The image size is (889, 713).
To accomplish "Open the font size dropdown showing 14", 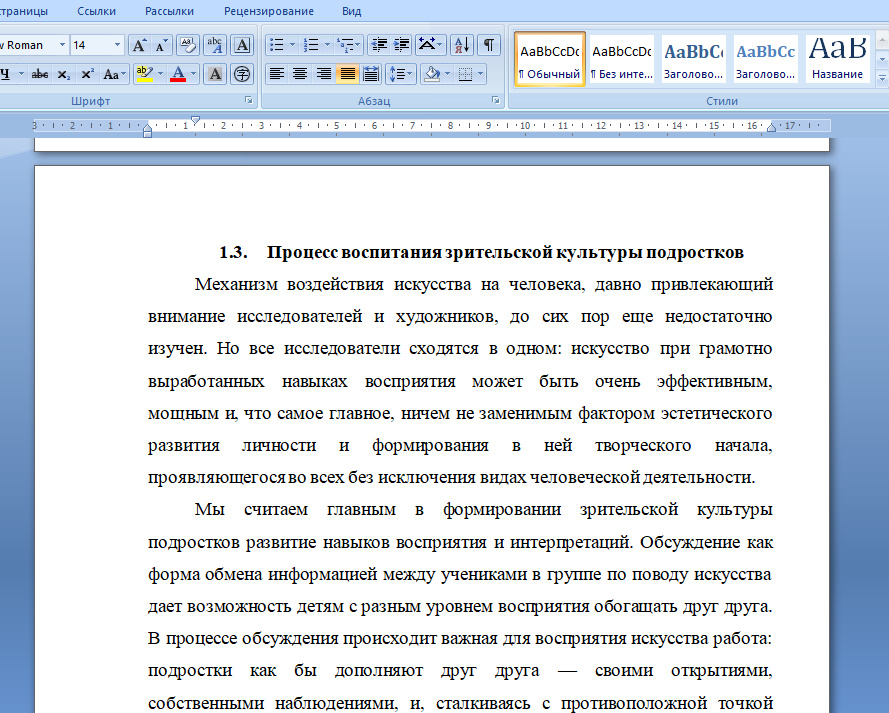I will [118, 45].
